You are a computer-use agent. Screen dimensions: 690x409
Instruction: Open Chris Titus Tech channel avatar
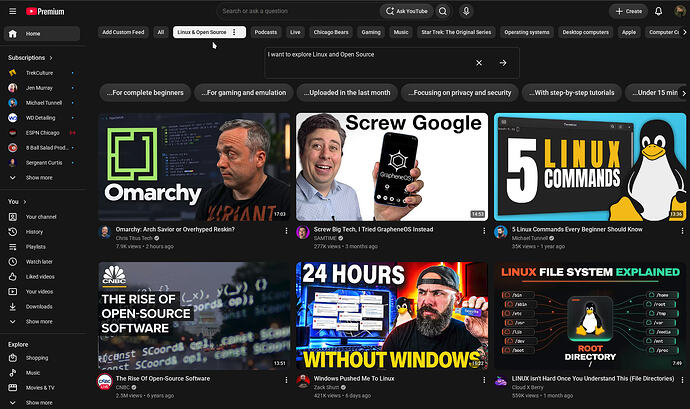(105, 232)
